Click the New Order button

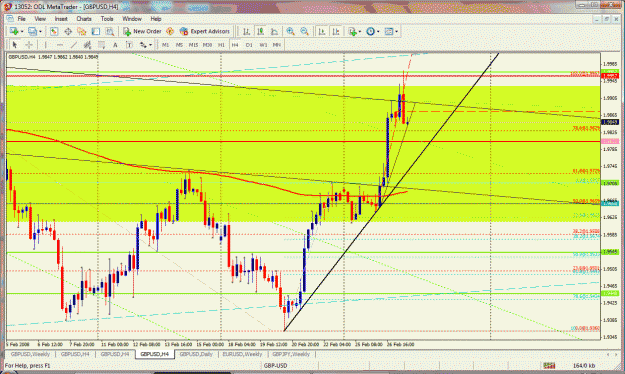pyautogui.click(x=142, y=31)
